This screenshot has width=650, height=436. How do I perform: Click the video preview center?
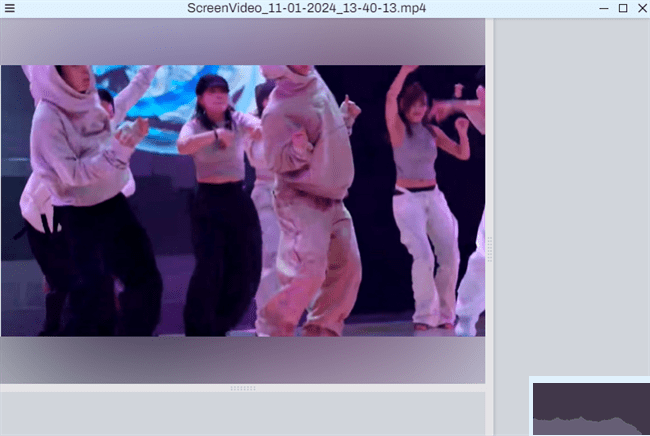243,200
